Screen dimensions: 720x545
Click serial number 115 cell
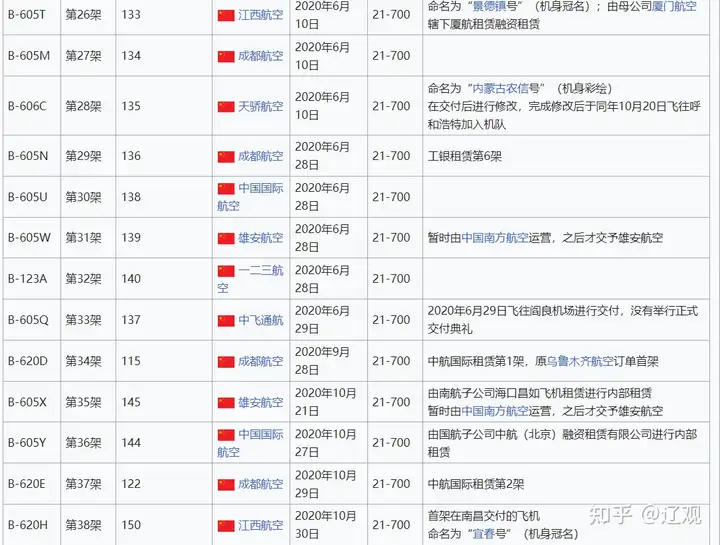coord(164,361)
